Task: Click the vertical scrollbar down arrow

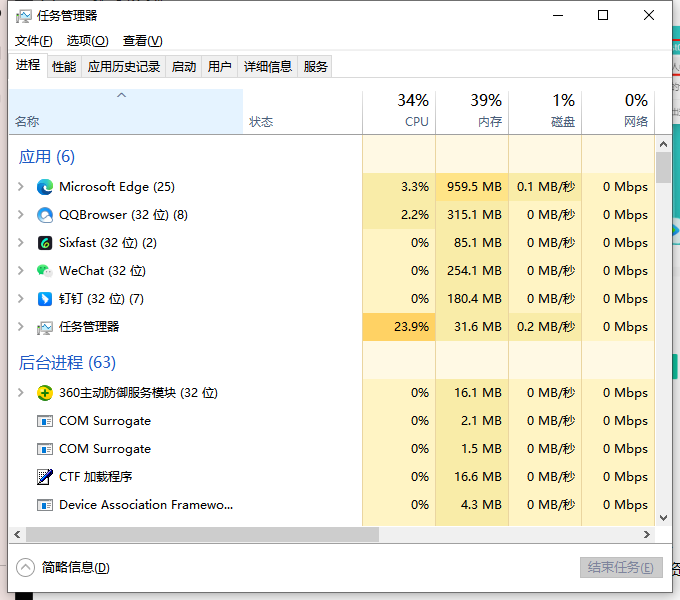Action: pos(663,518)
